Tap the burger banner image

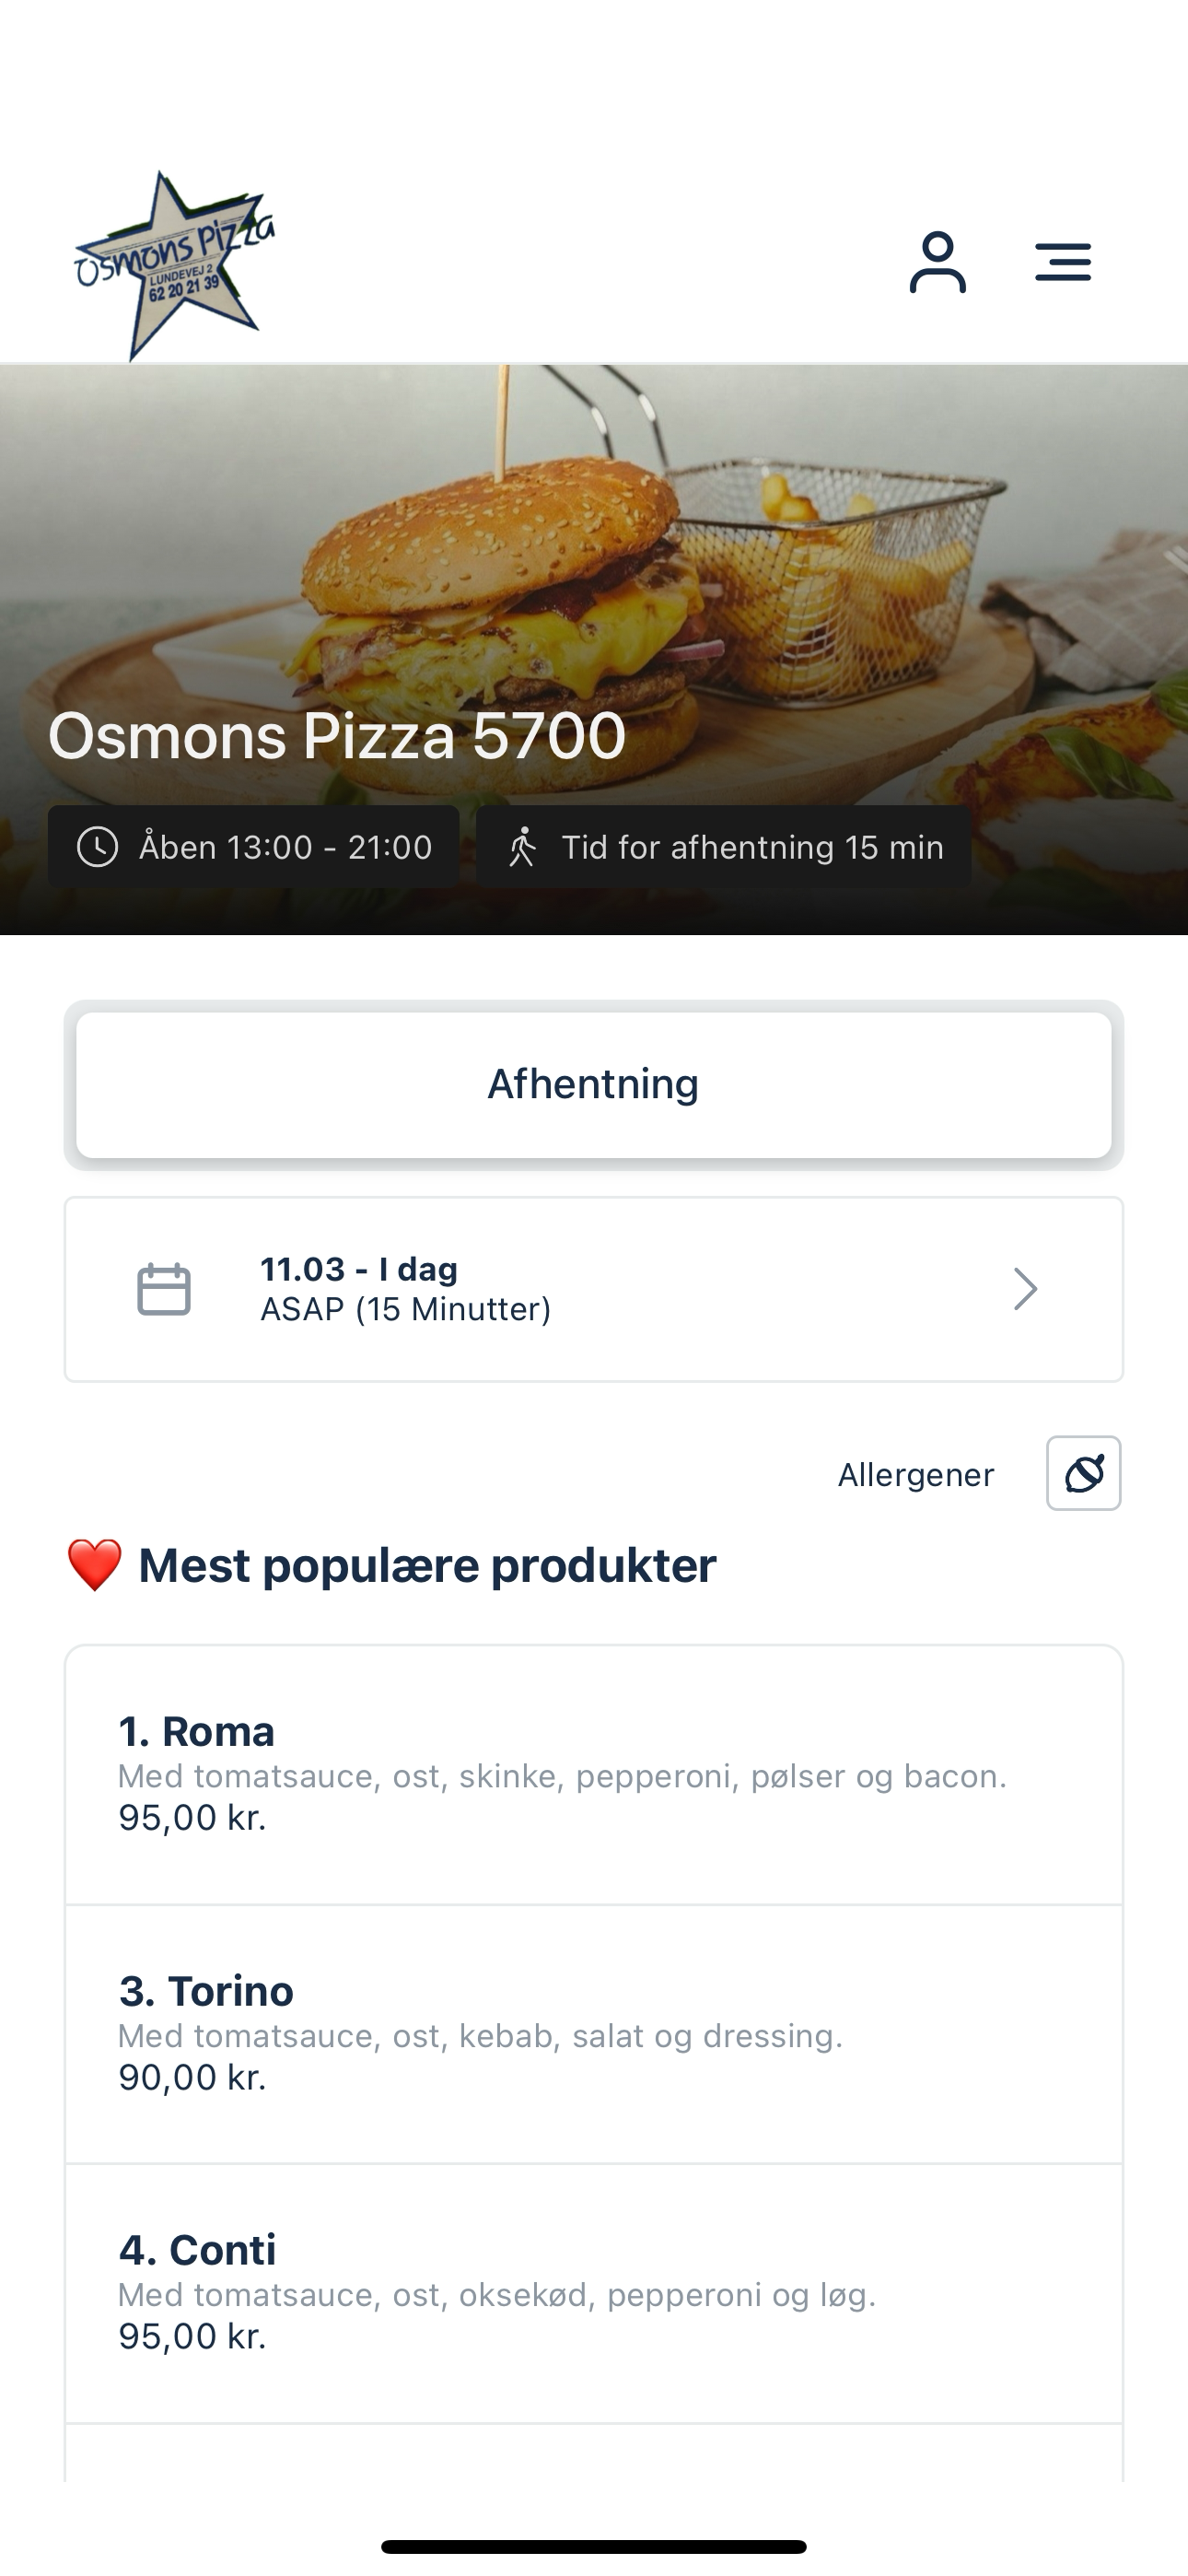point(594,560)
